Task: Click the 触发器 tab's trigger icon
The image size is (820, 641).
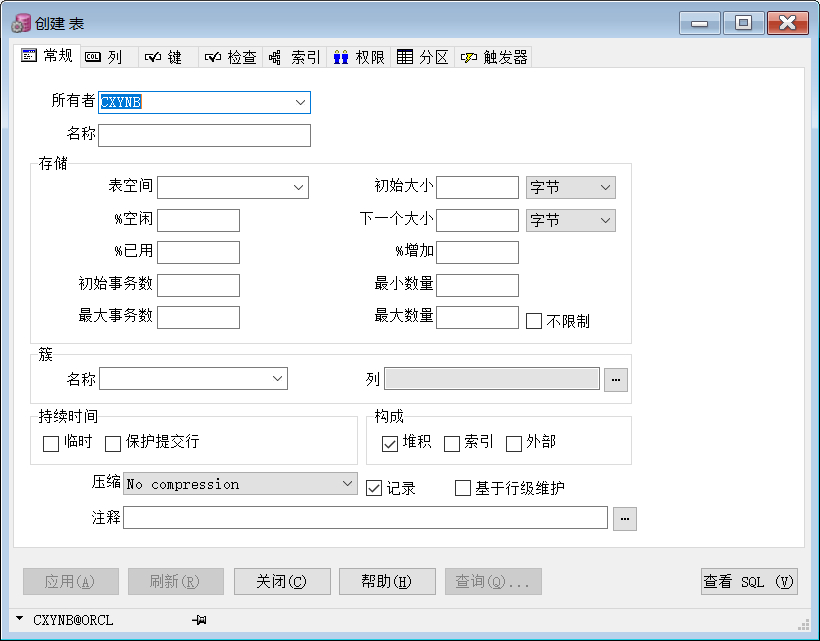Action: pyautogui.click(x=469, y=57)
